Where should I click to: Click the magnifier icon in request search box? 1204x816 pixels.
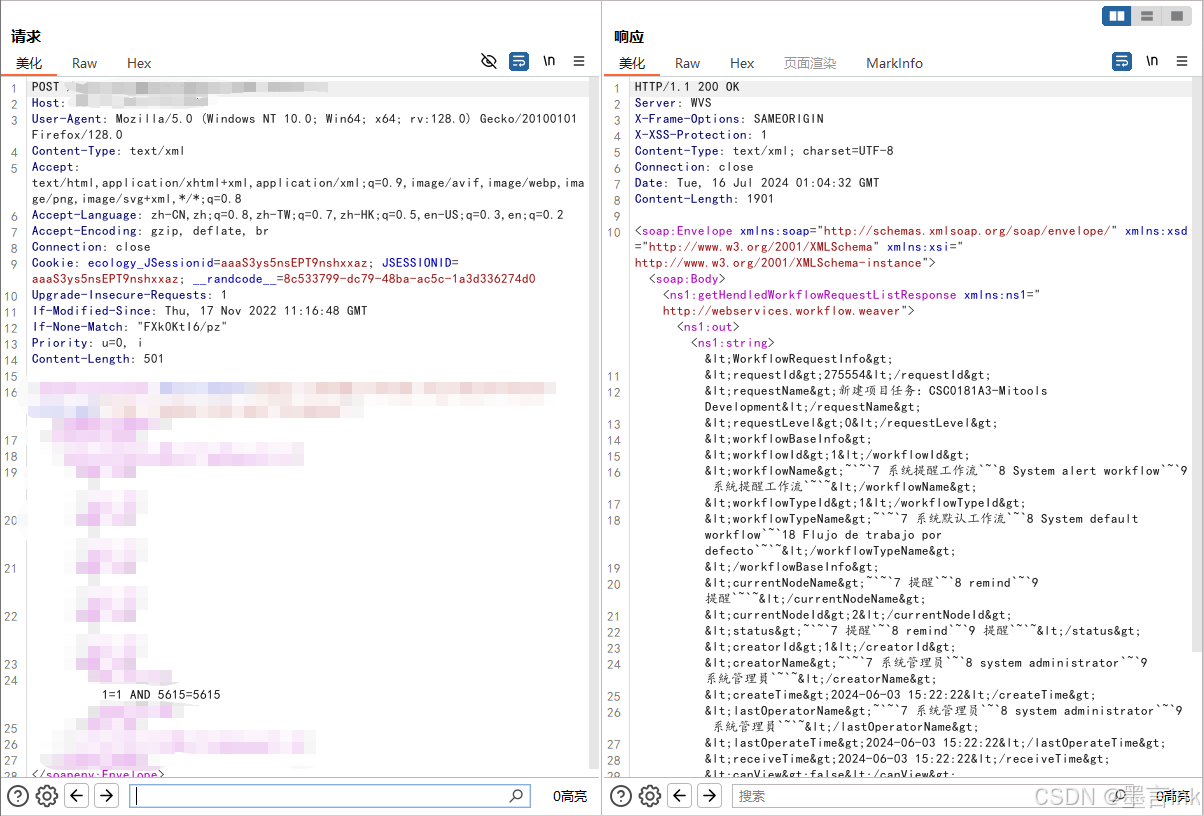click(x=516, y=796)
